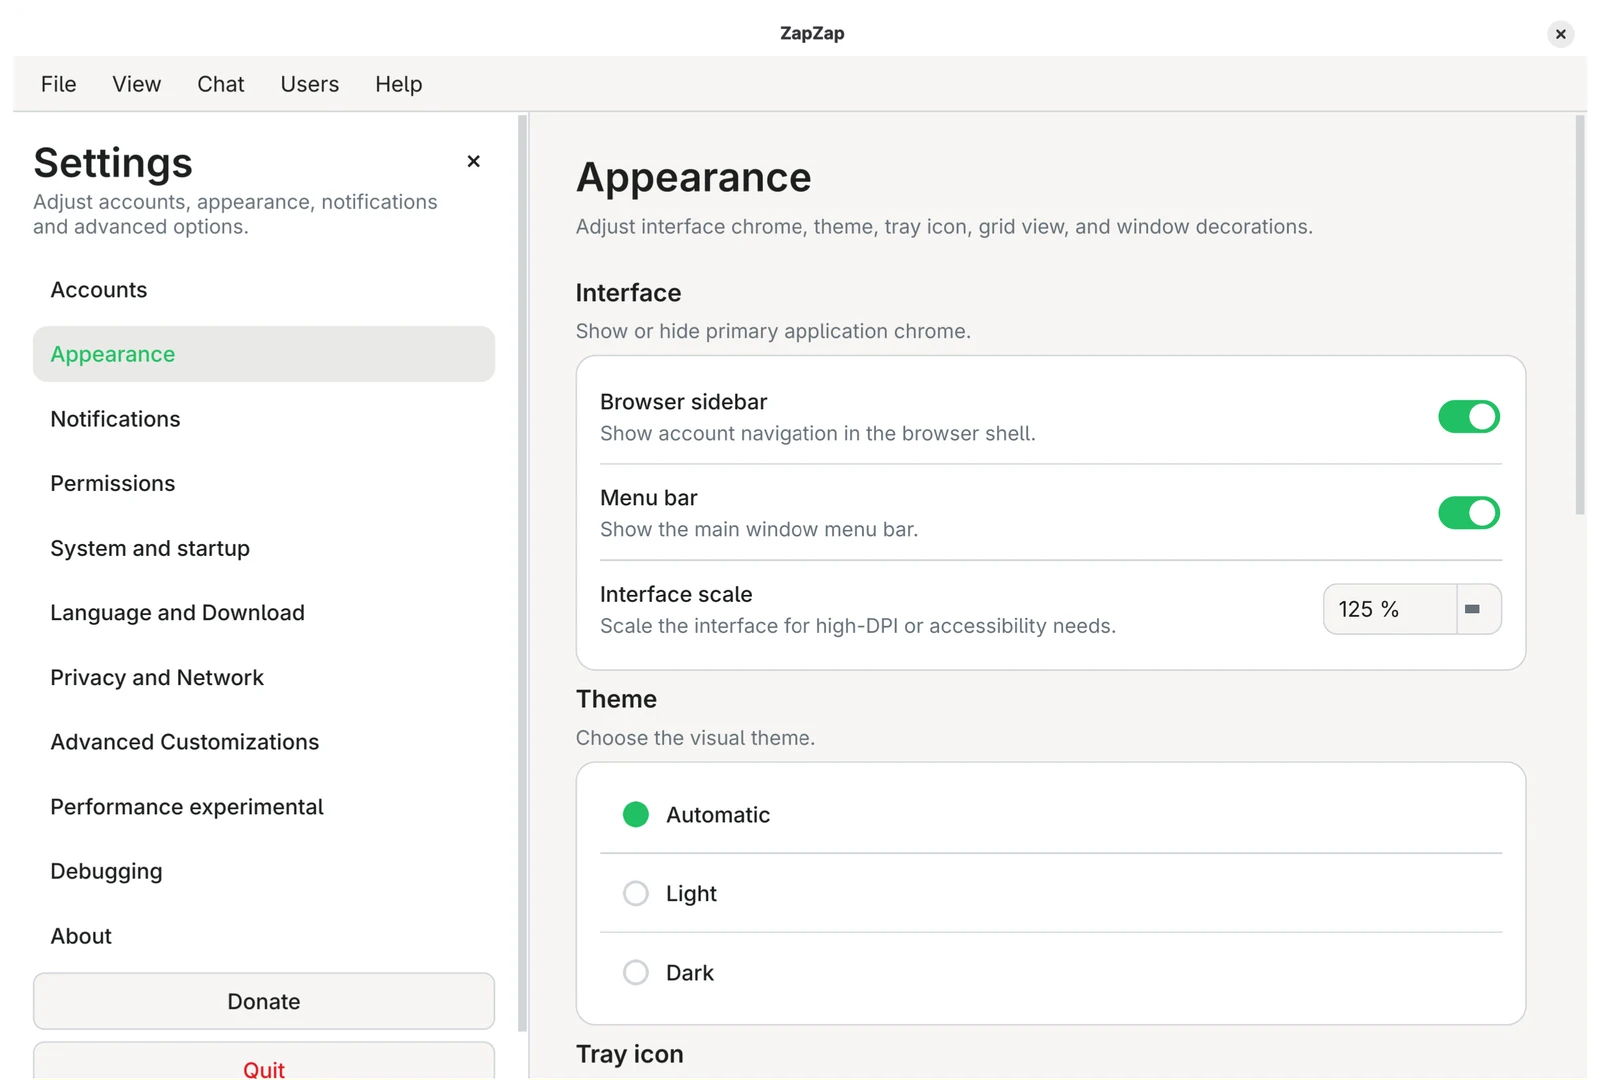Open the Chat menu
This screenshot has width=1600, height=1091.
(220, 84)
